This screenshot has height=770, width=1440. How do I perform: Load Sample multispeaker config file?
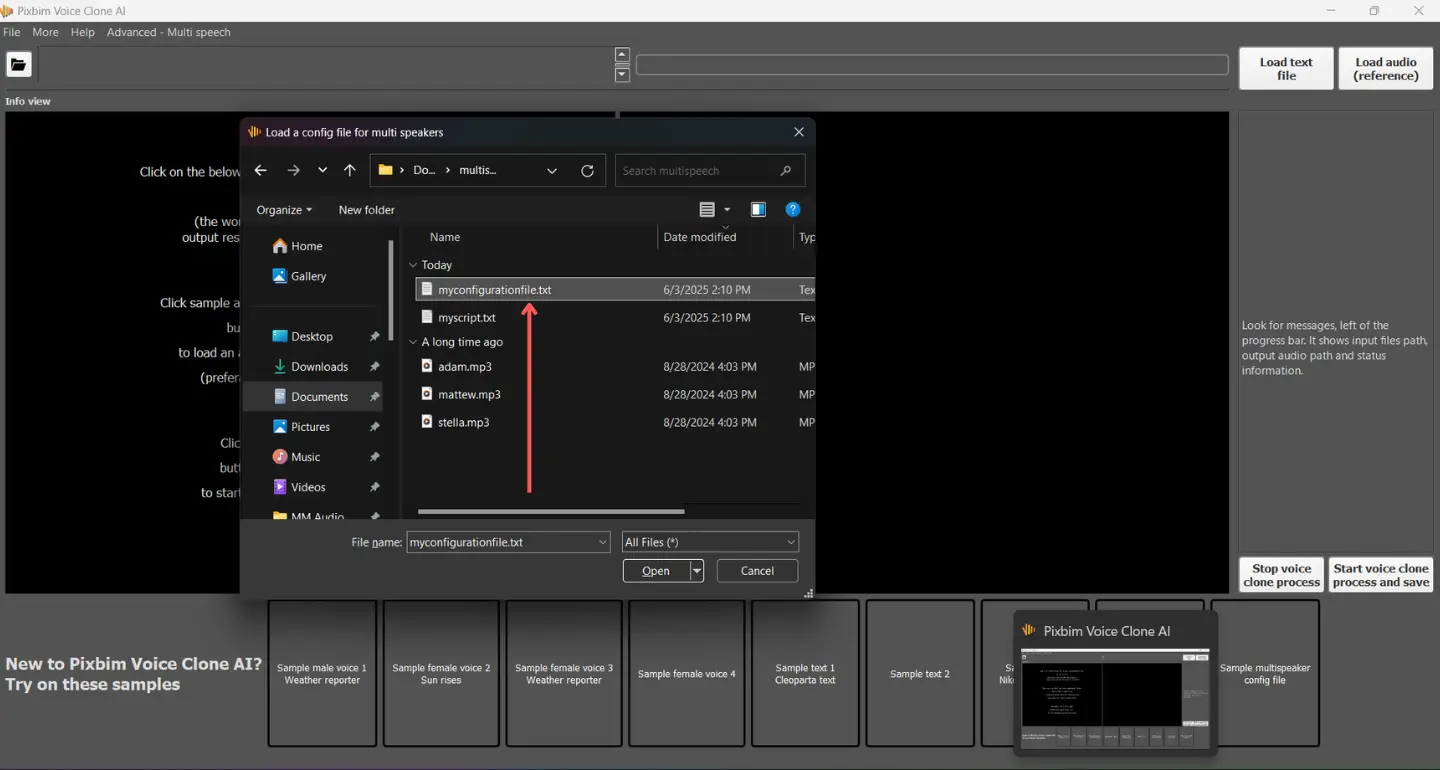pos(1267,673)
